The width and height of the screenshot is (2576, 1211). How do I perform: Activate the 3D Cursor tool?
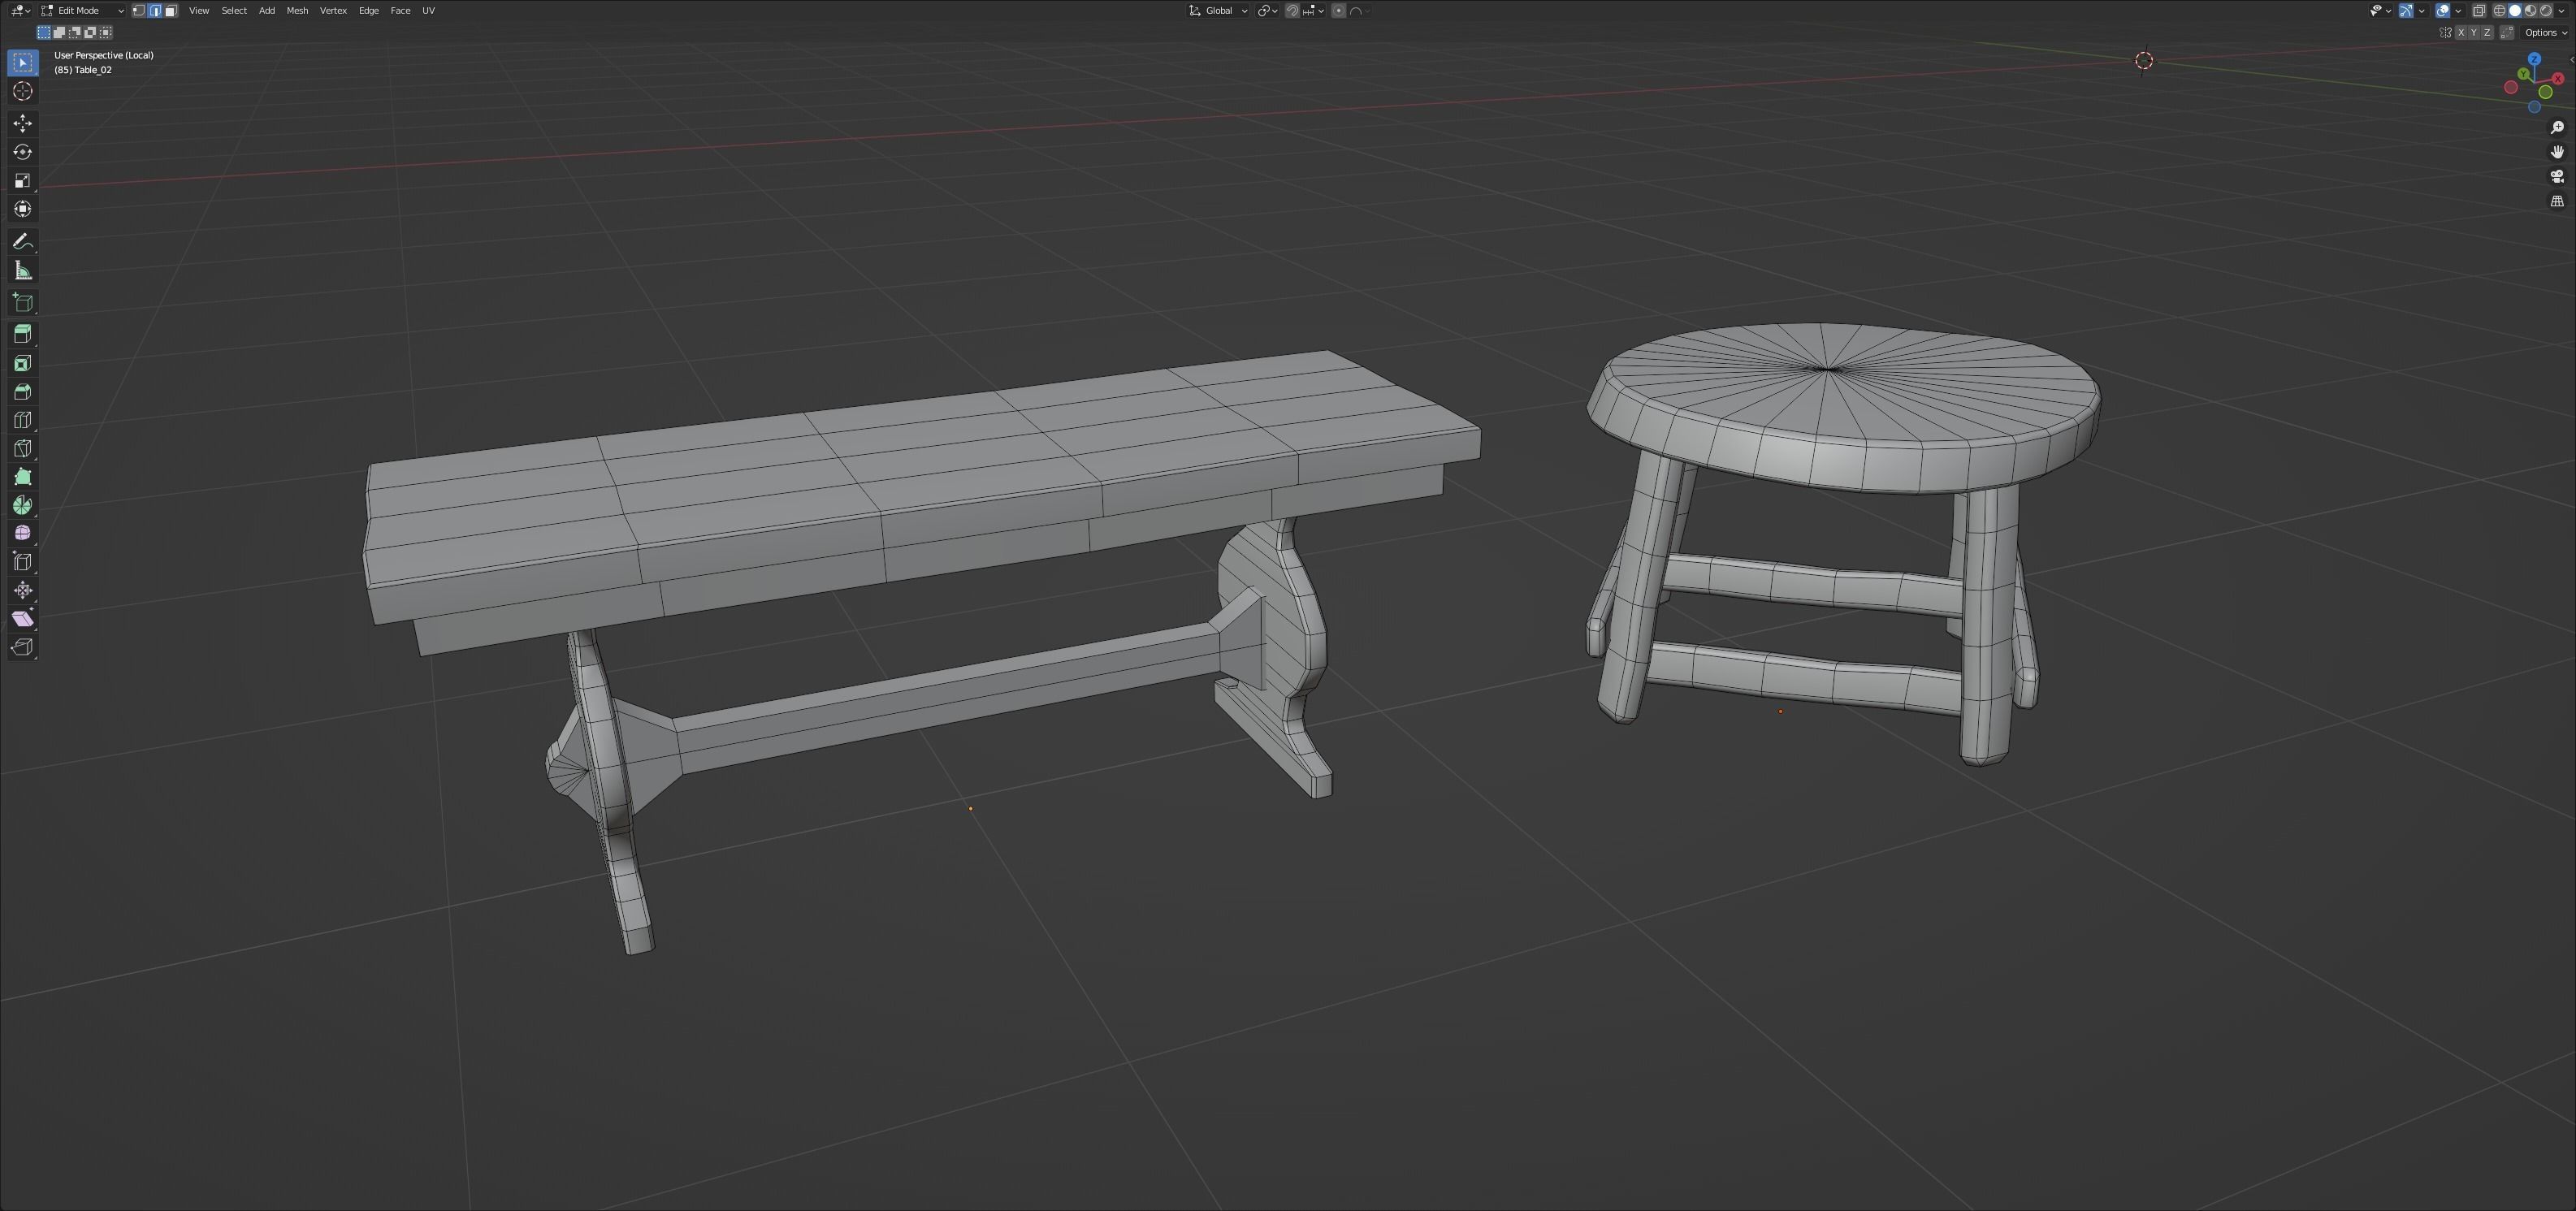coord(23,91)
